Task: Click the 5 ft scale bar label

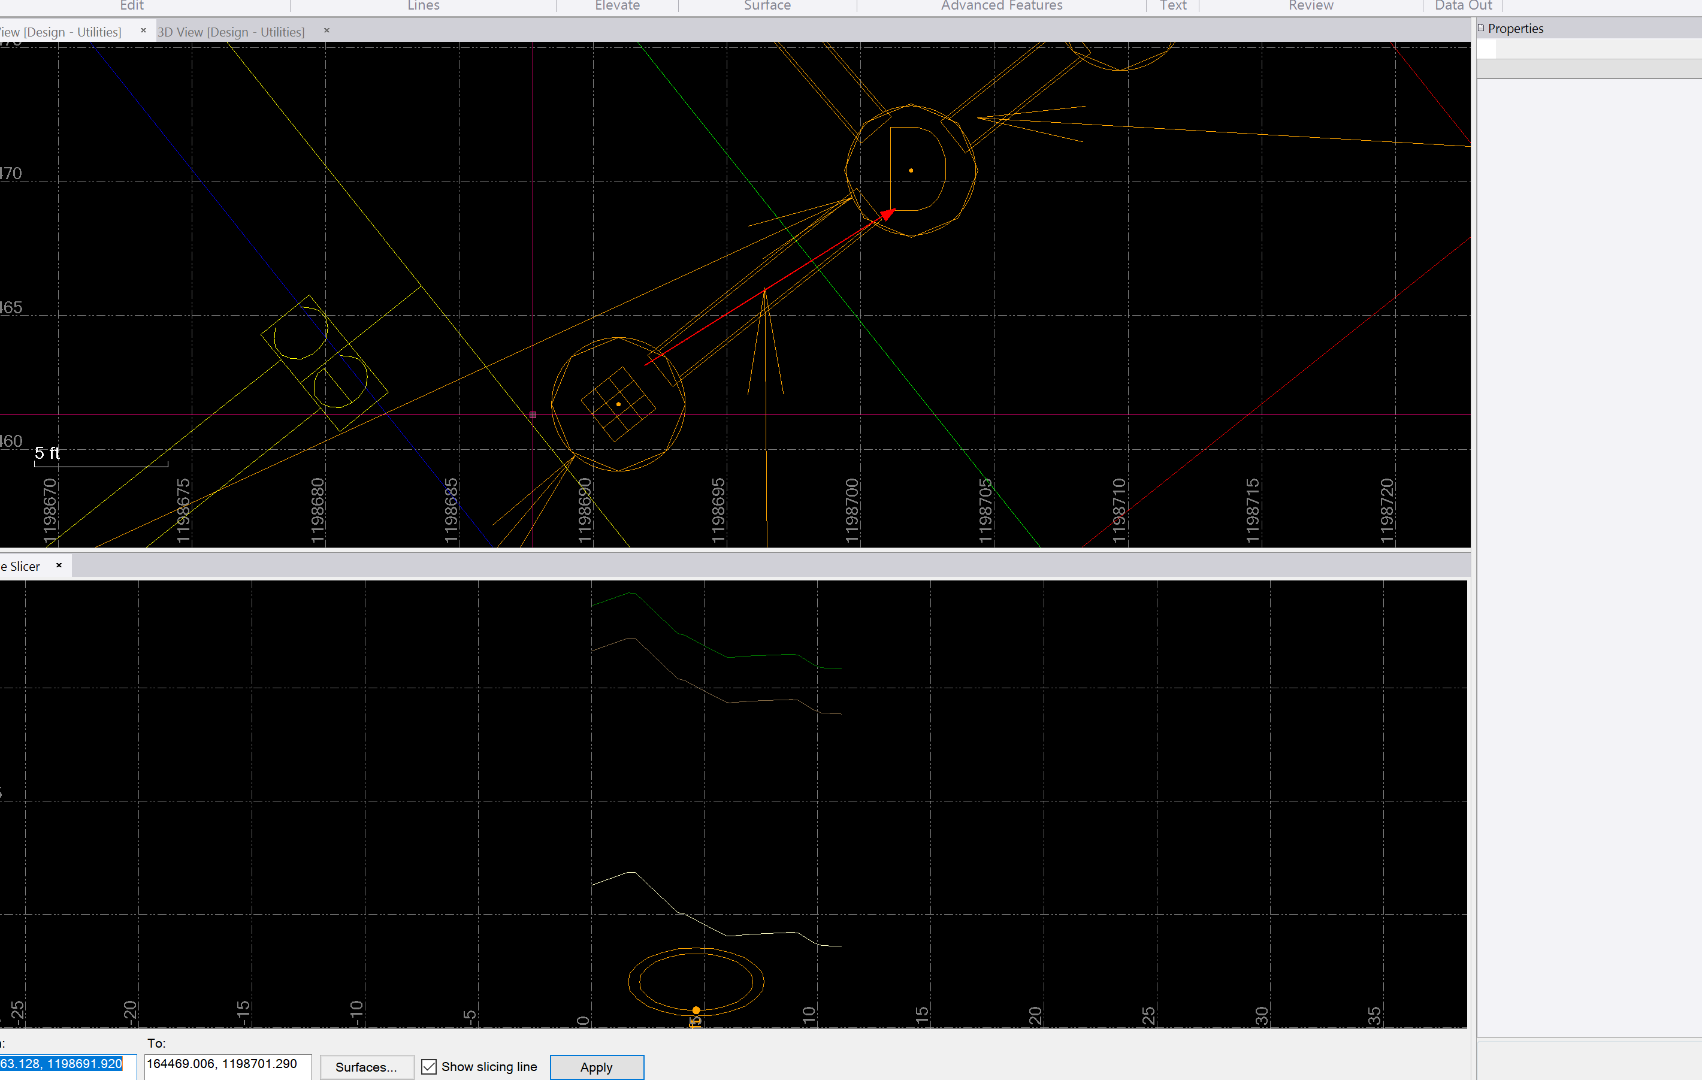Action: [47, 454]
